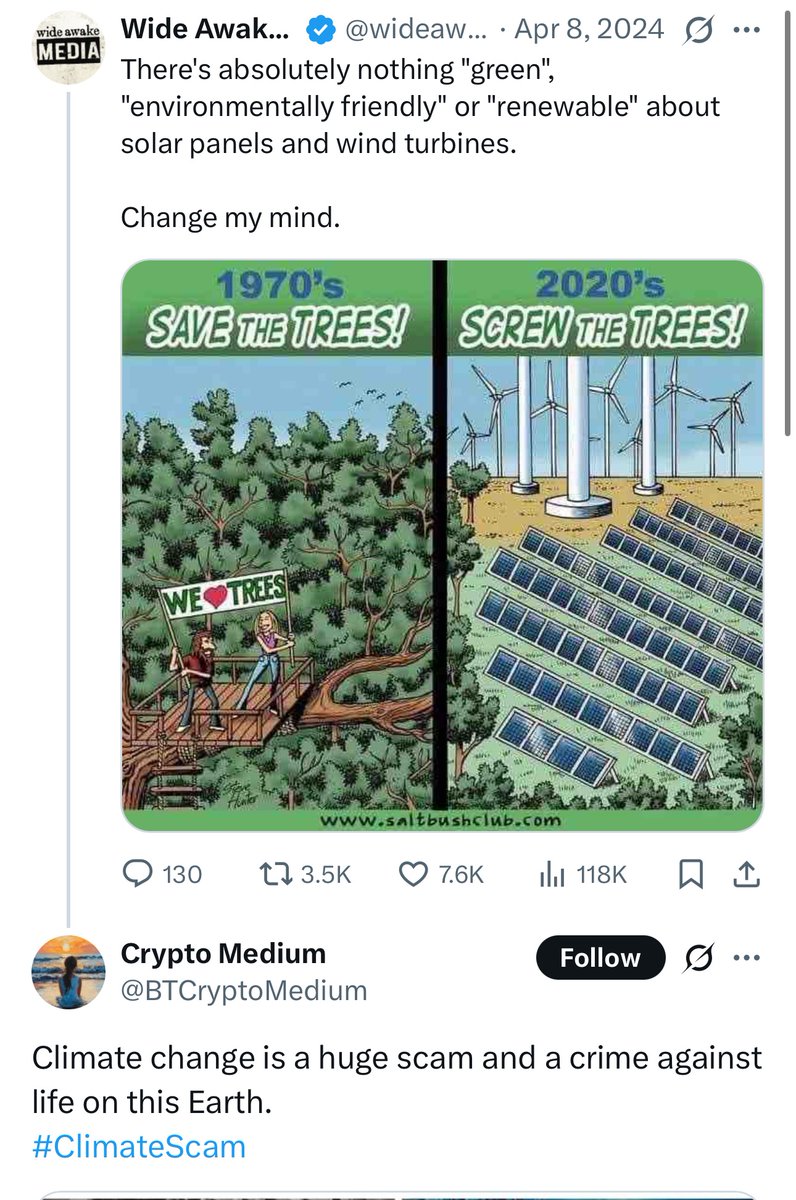The image size is (796, 1200).
Task: Like the tweet with 7.6K hearts
Action: click(413, 874)
